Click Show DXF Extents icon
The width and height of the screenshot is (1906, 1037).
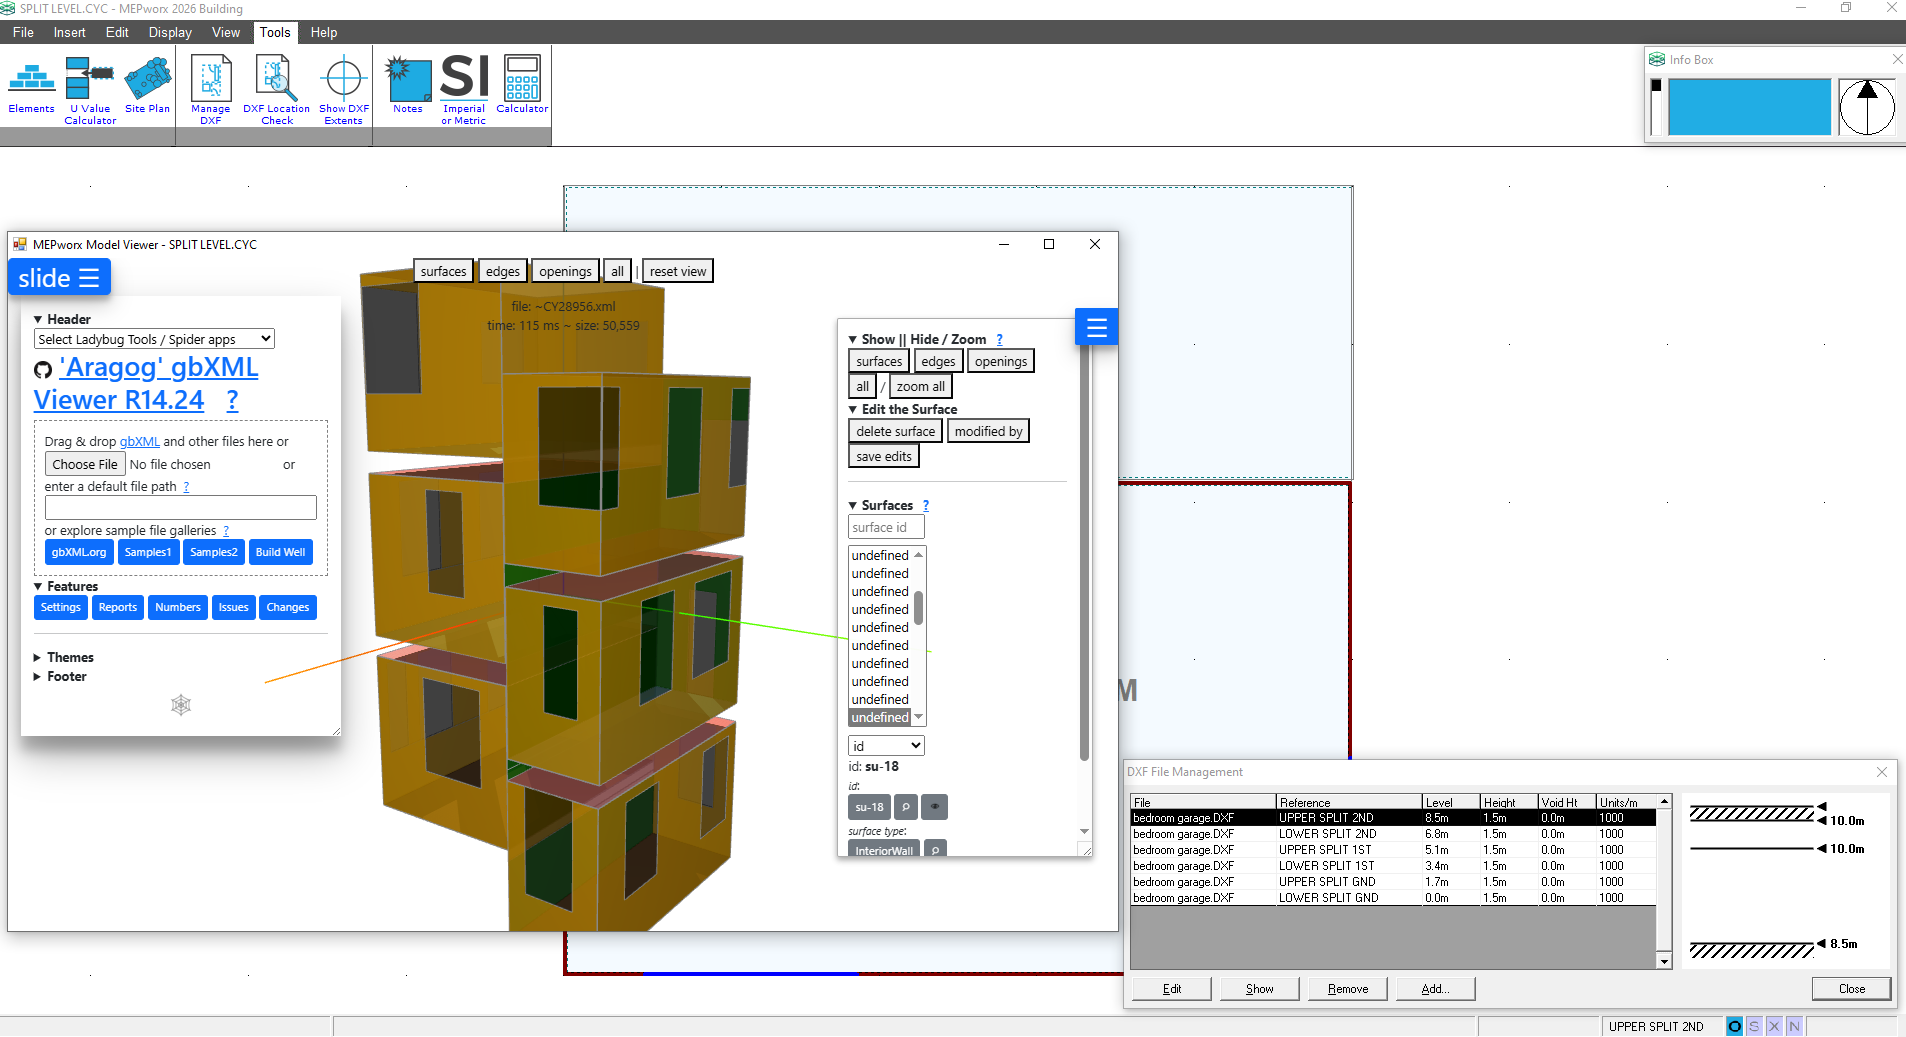[x=343, y=90]
